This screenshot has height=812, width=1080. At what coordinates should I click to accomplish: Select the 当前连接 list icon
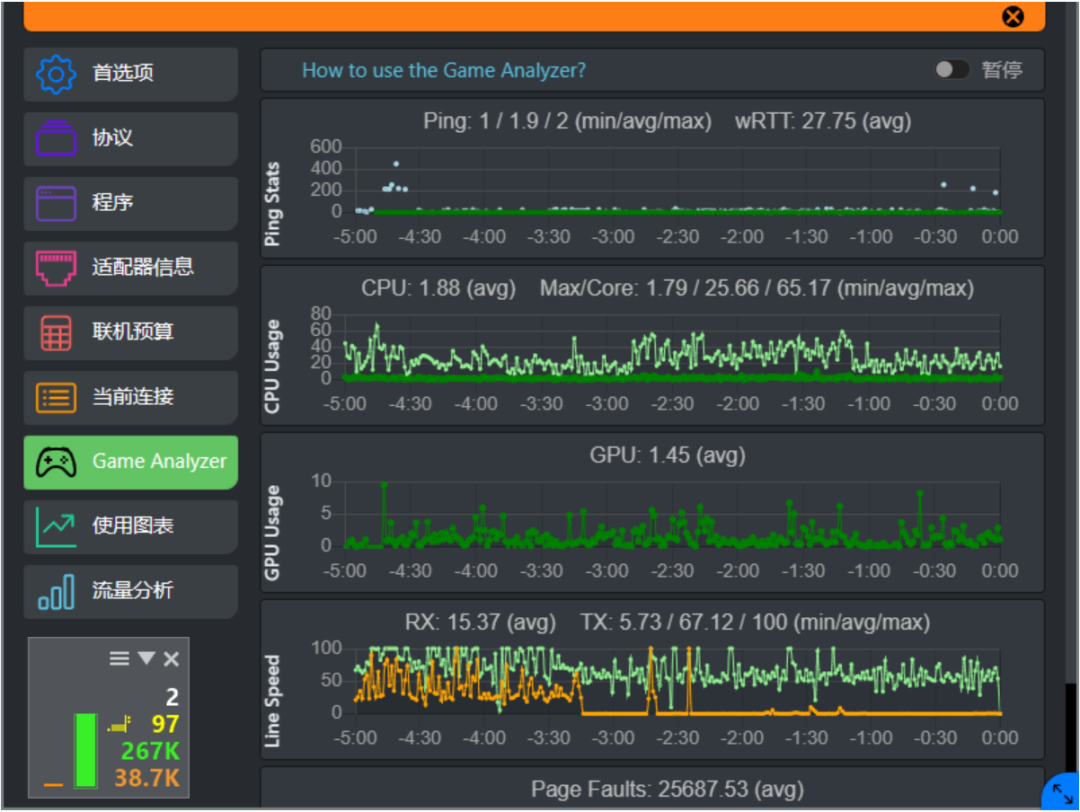tap(56, 397)
